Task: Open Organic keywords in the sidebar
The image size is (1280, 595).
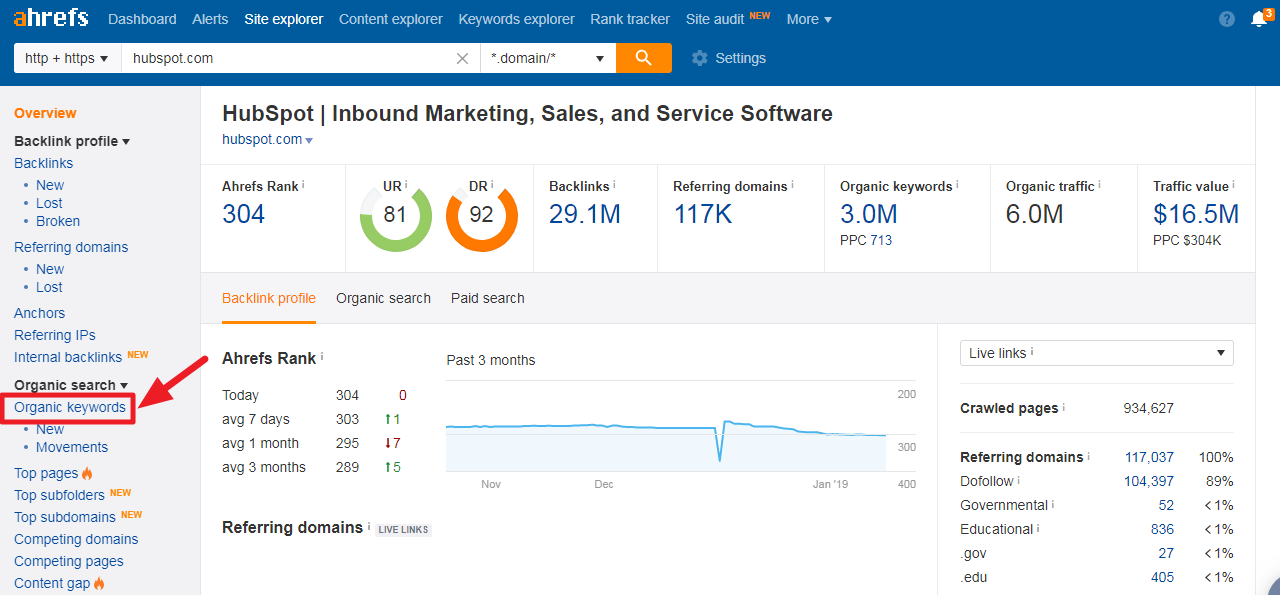Action: pyautogui.click(x=70, y=407)
